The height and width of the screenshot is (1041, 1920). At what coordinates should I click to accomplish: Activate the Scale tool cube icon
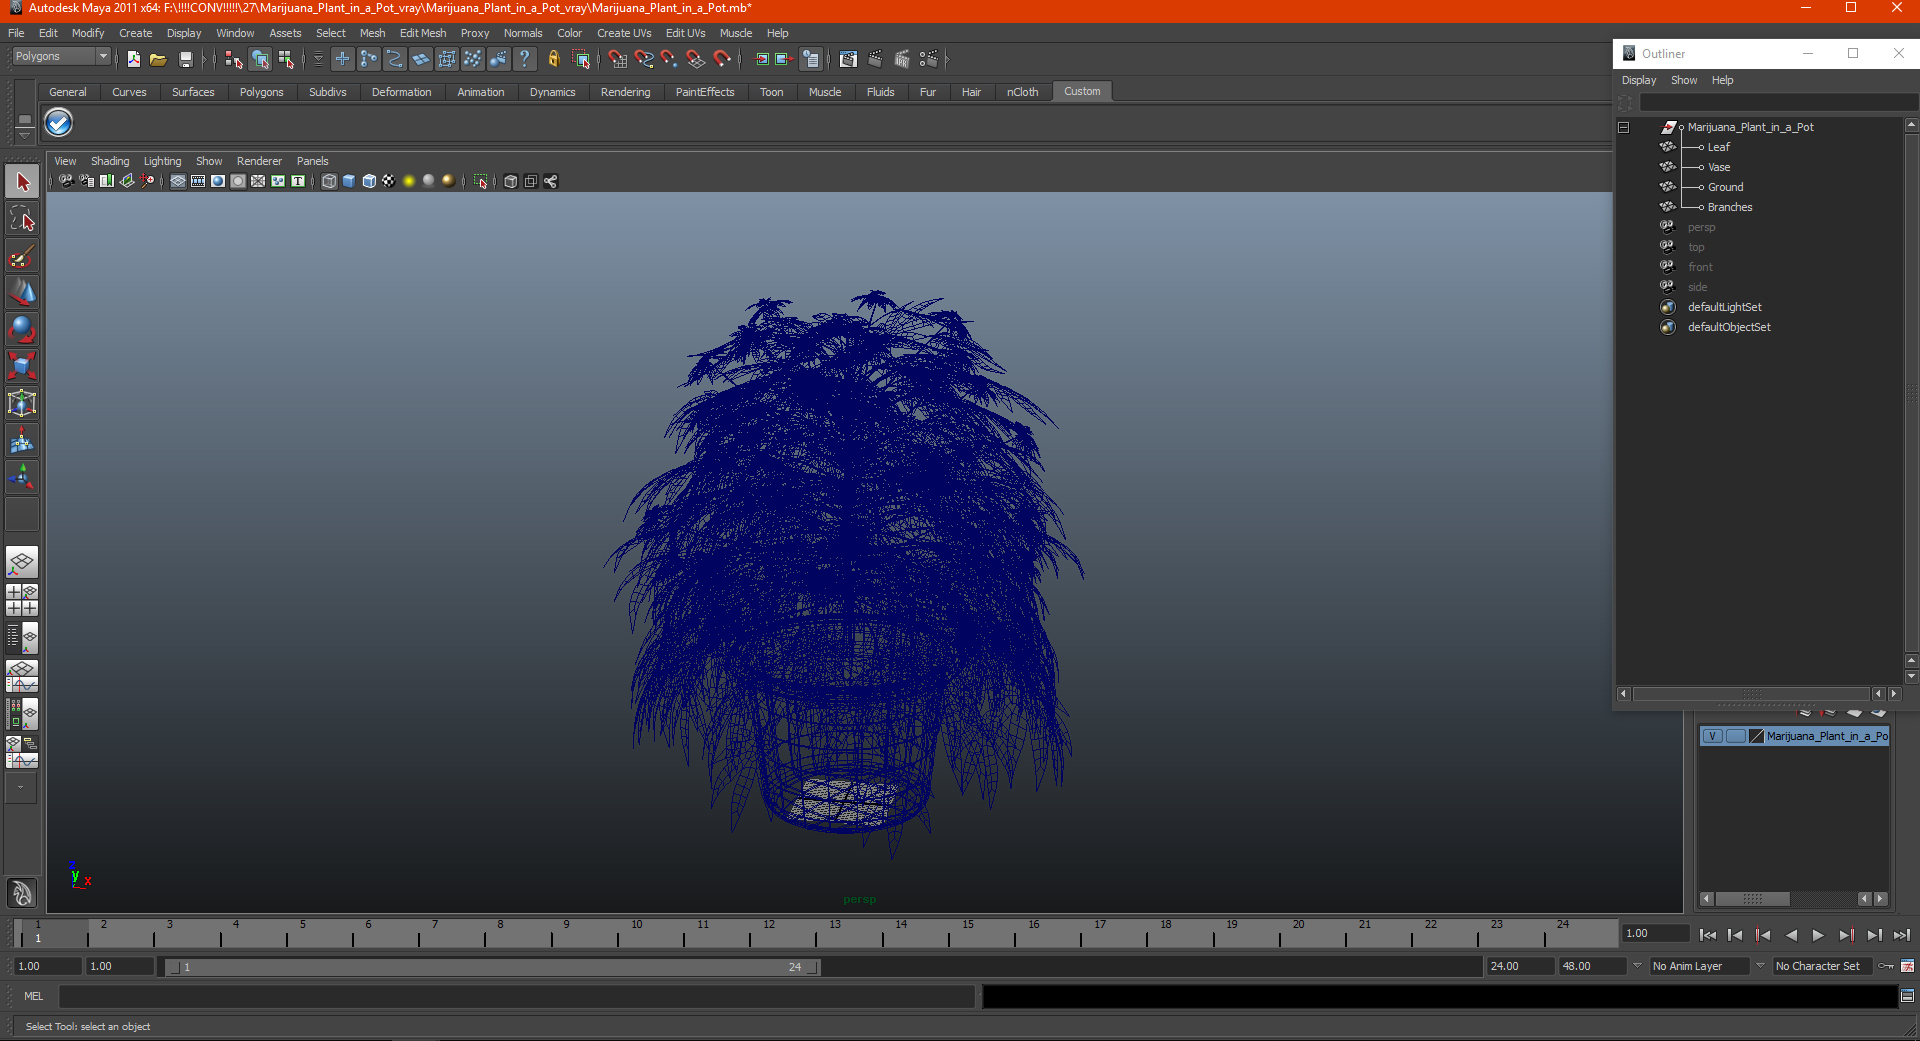(22, 366)
